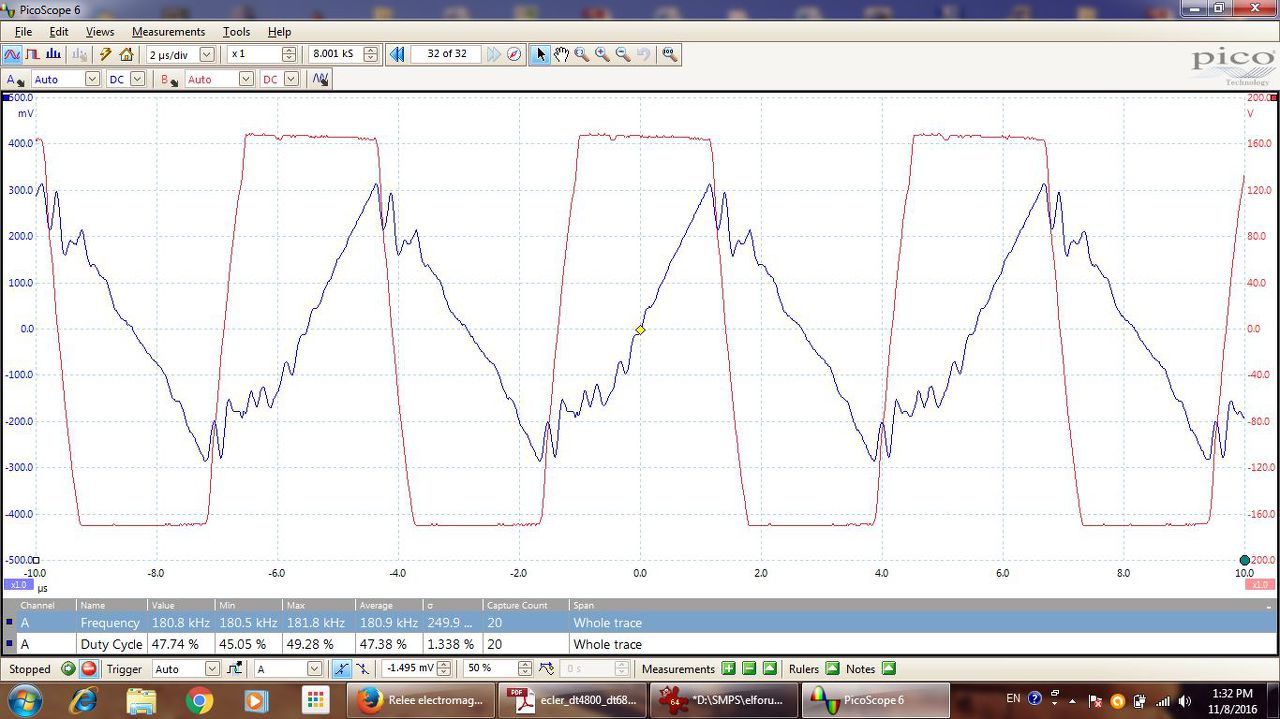Open Math Channels icon

tap(320, 79)
